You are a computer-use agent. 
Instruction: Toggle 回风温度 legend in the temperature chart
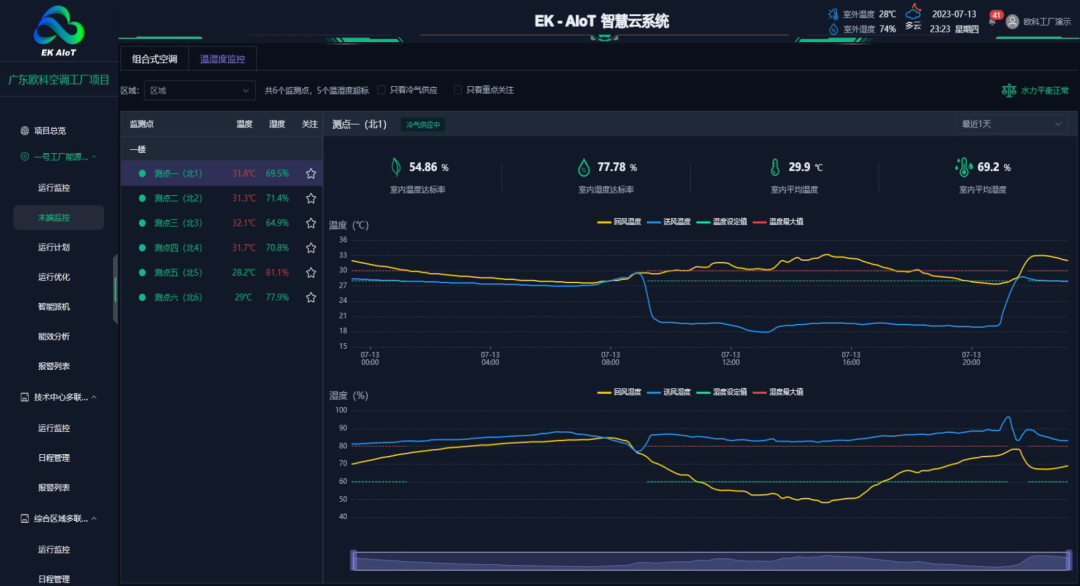(619, 221)
